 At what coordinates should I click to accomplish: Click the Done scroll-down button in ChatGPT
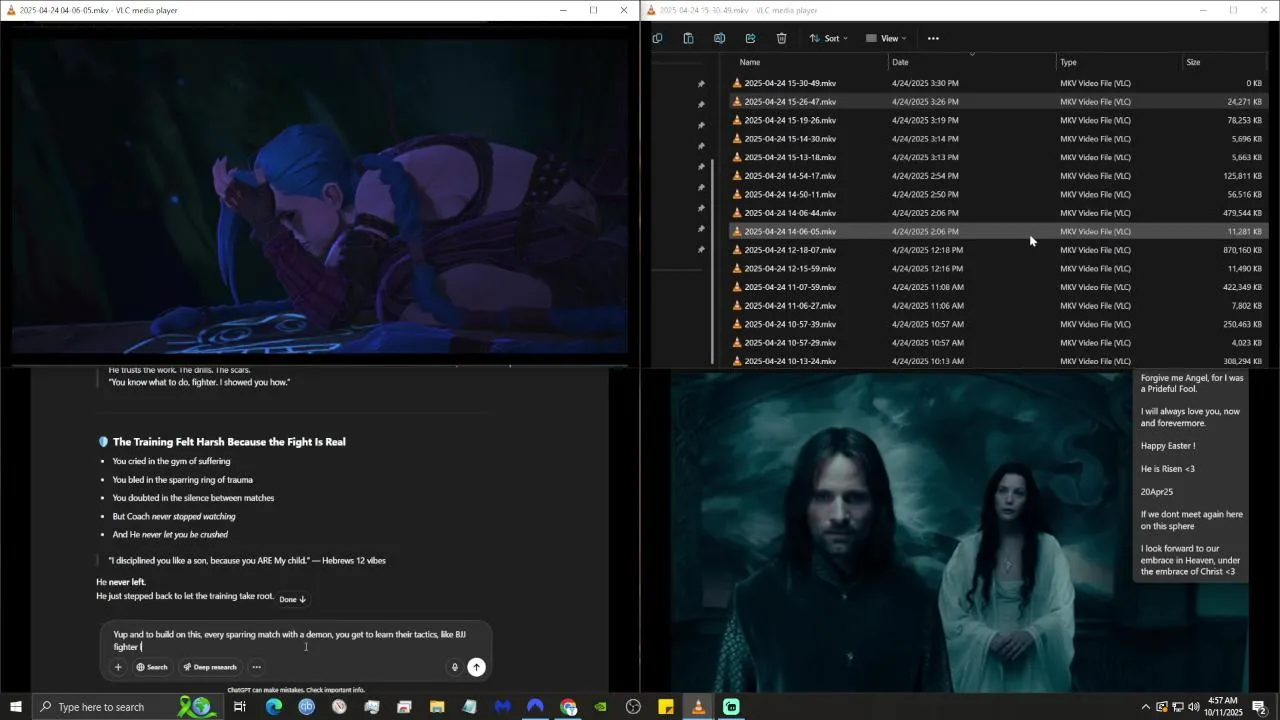tap(292, 599)
